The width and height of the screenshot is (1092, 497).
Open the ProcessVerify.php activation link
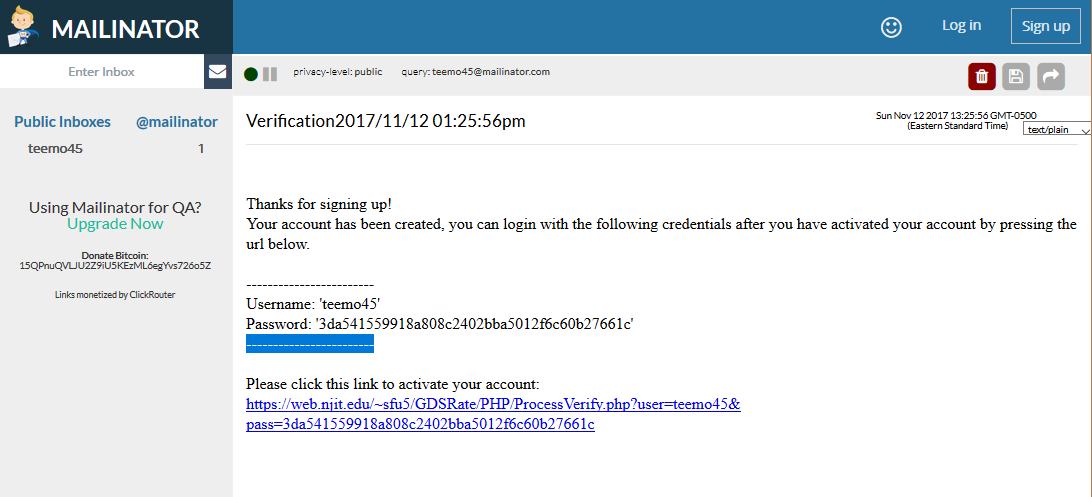[x=493, y=414]
